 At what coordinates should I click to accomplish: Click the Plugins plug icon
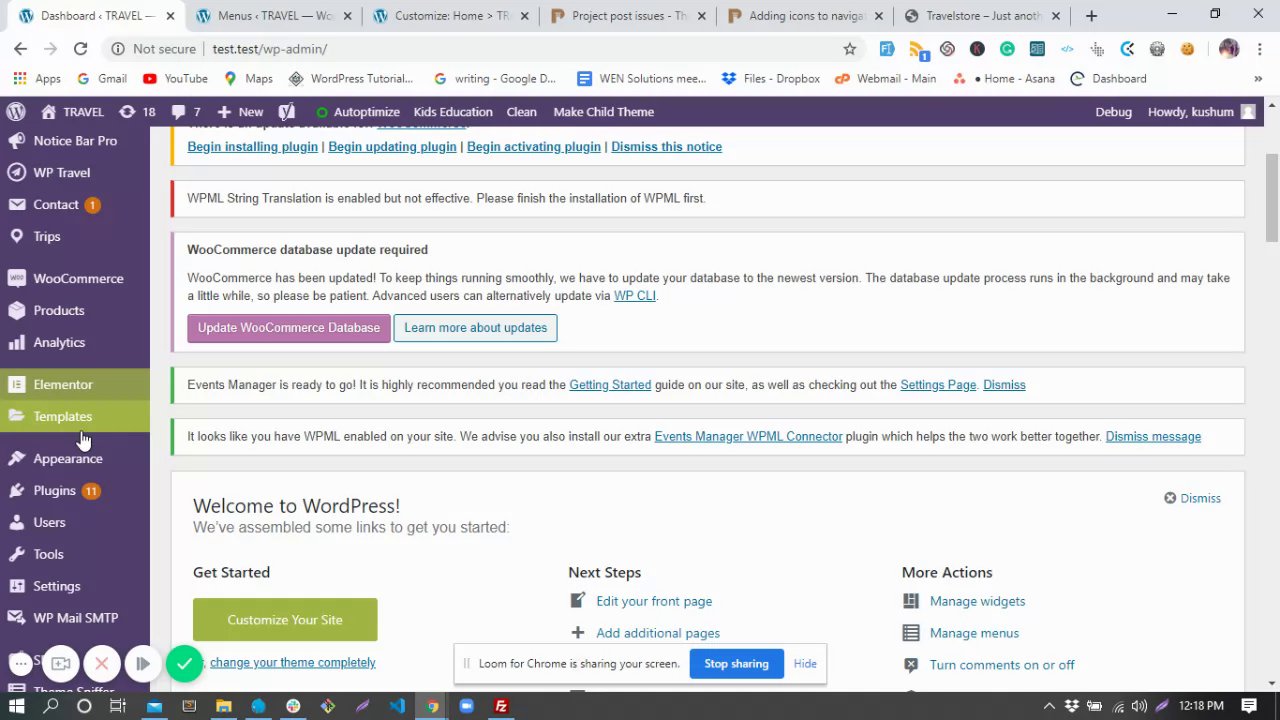point(16,490)
